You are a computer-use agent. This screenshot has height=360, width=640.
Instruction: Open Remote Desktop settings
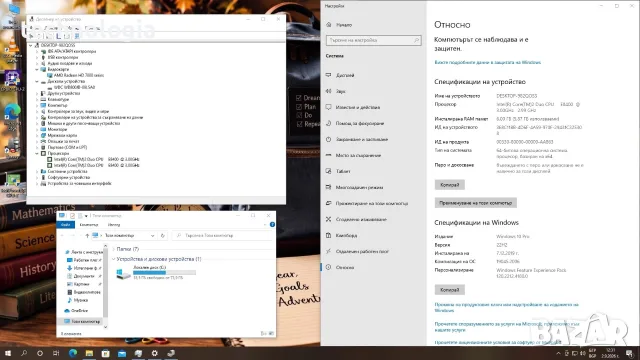point(362,251)
